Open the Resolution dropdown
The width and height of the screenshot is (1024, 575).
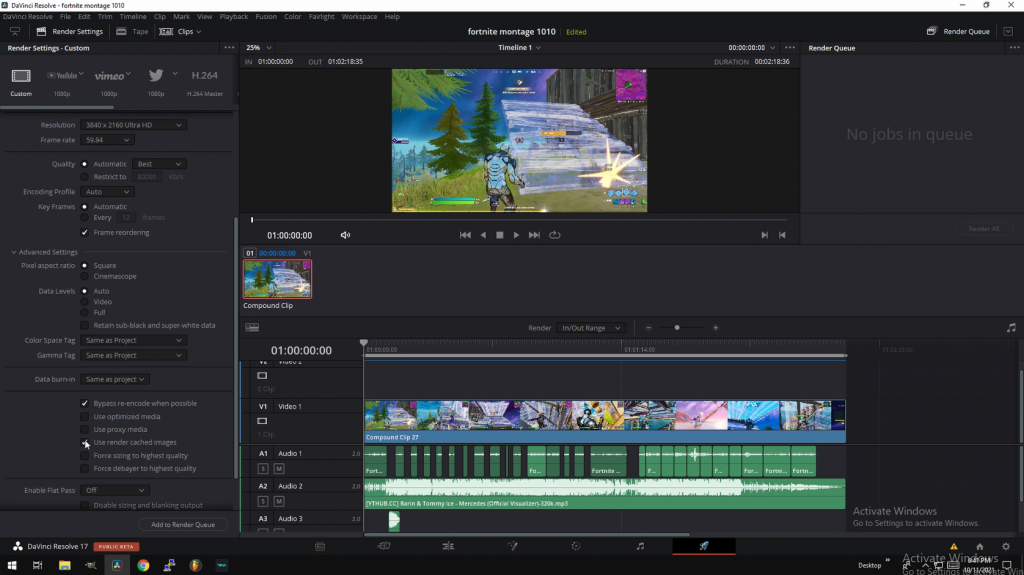(x=134, y=125)
